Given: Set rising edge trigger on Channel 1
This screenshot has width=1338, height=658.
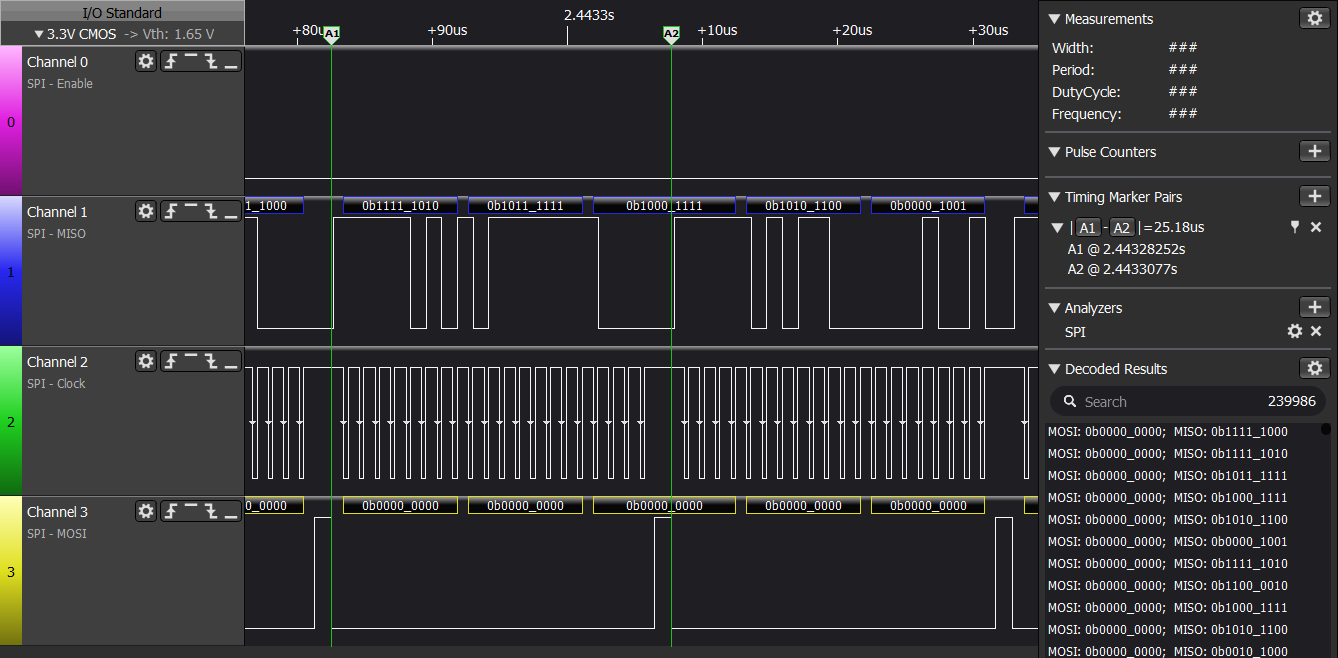Looking at the screenshot, I should click(x=171, y=212).
